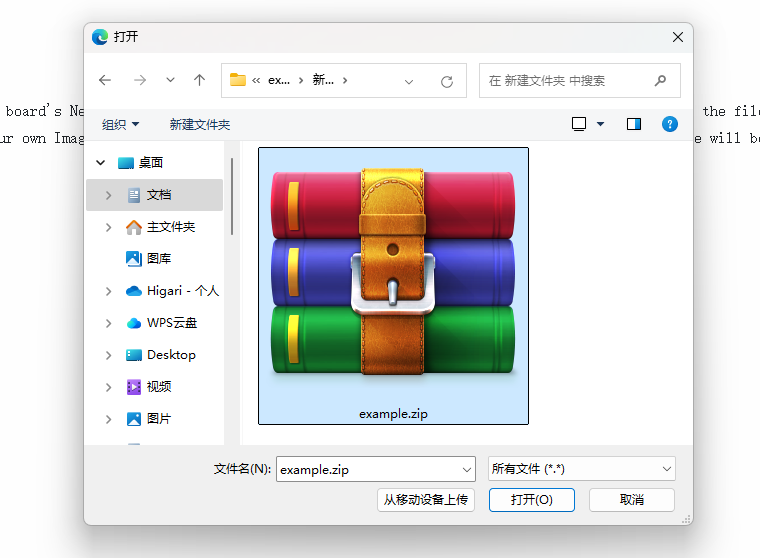Open recent locations chevron

(170, 80)
